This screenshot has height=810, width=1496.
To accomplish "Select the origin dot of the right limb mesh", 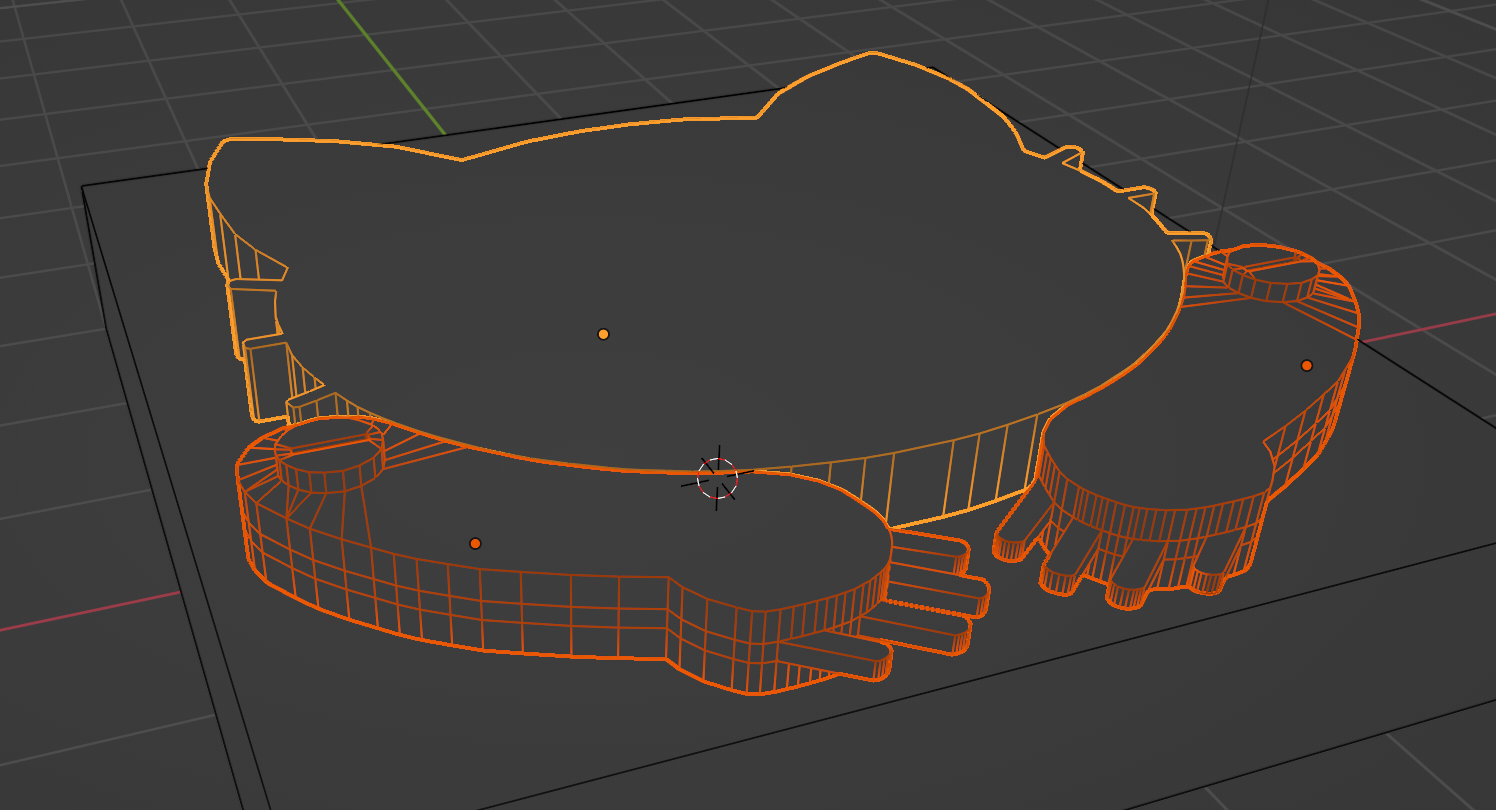I will (x=1306, y=366).
